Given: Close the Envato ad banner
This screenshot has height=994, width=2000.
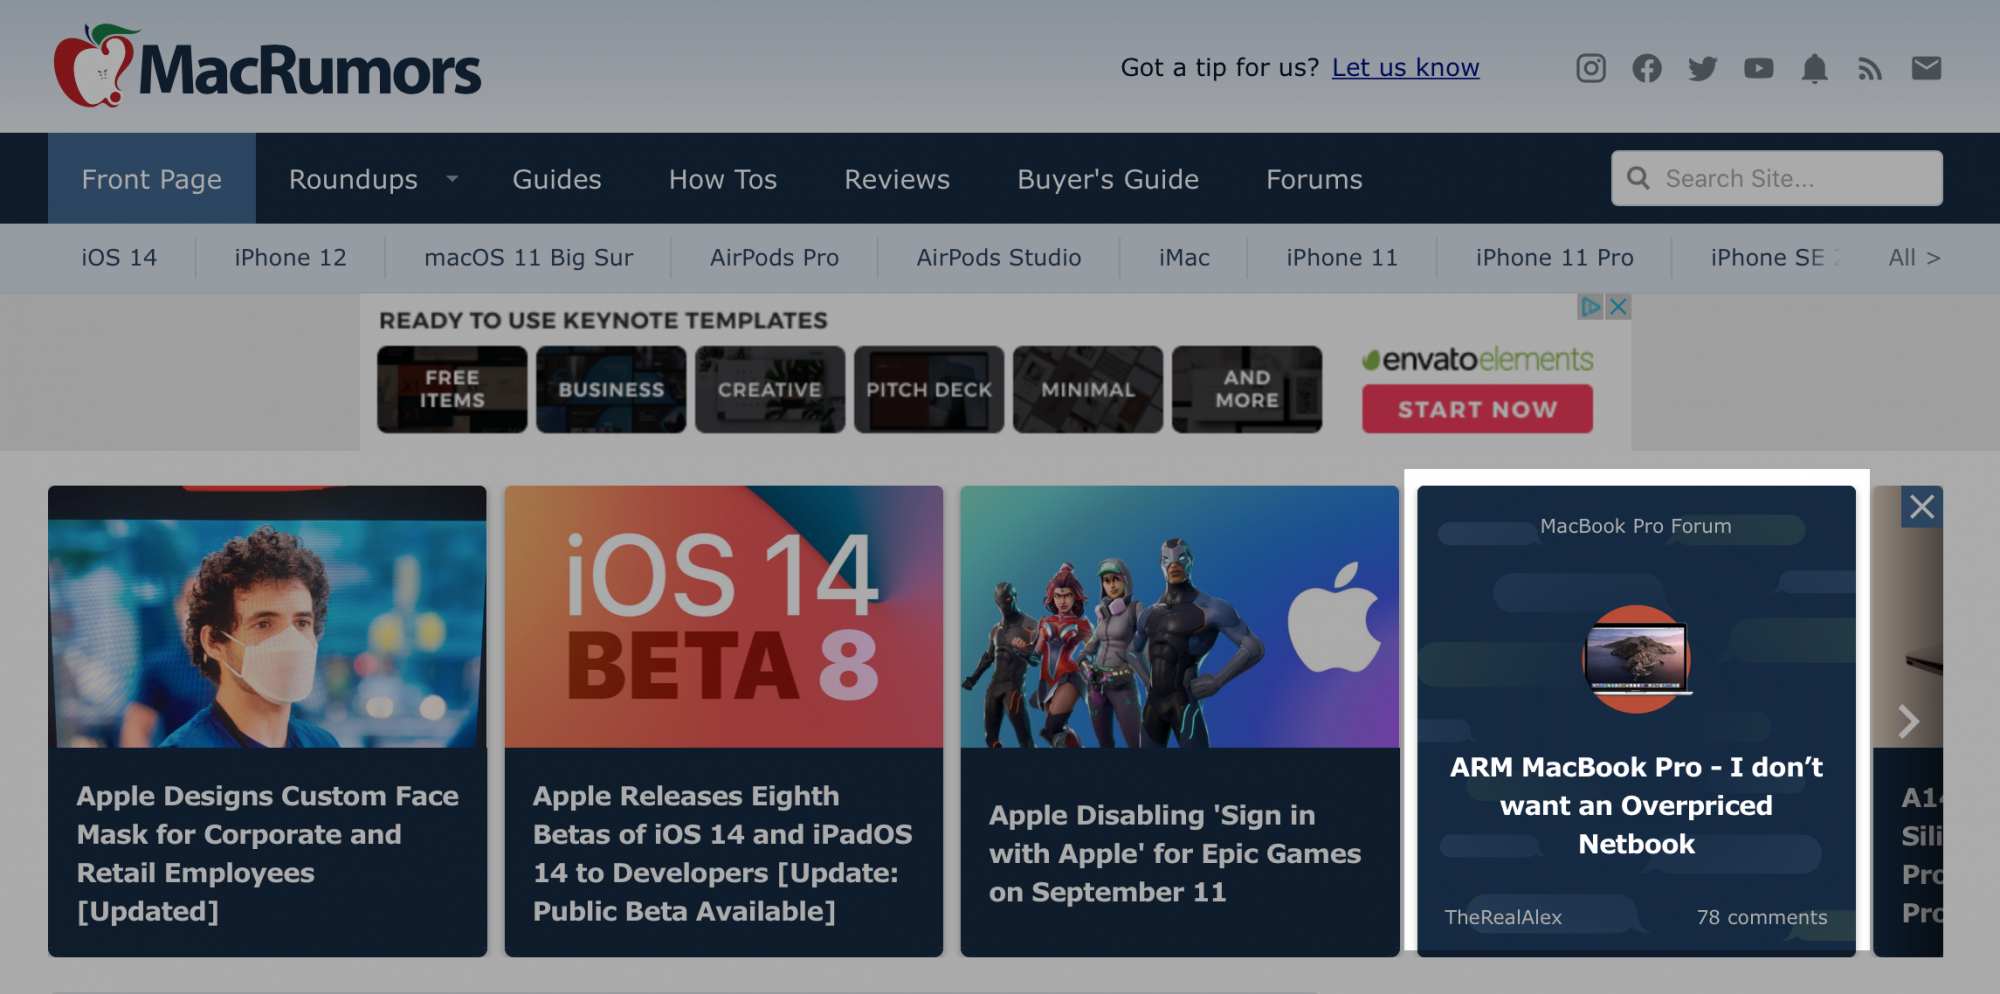Looking at the screenshot, I should click(x=1618, y=306).
